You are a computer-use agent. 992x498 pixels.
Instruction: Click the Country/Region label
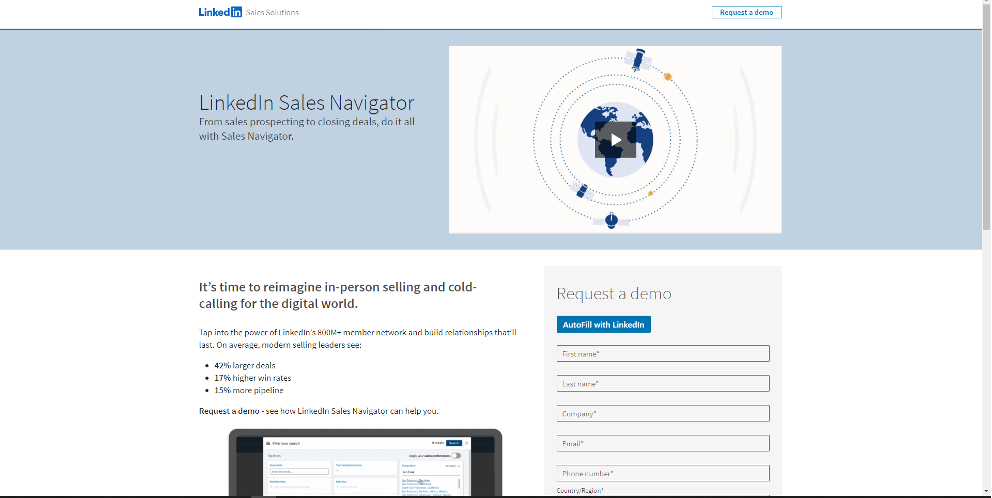tap(580, 491)
